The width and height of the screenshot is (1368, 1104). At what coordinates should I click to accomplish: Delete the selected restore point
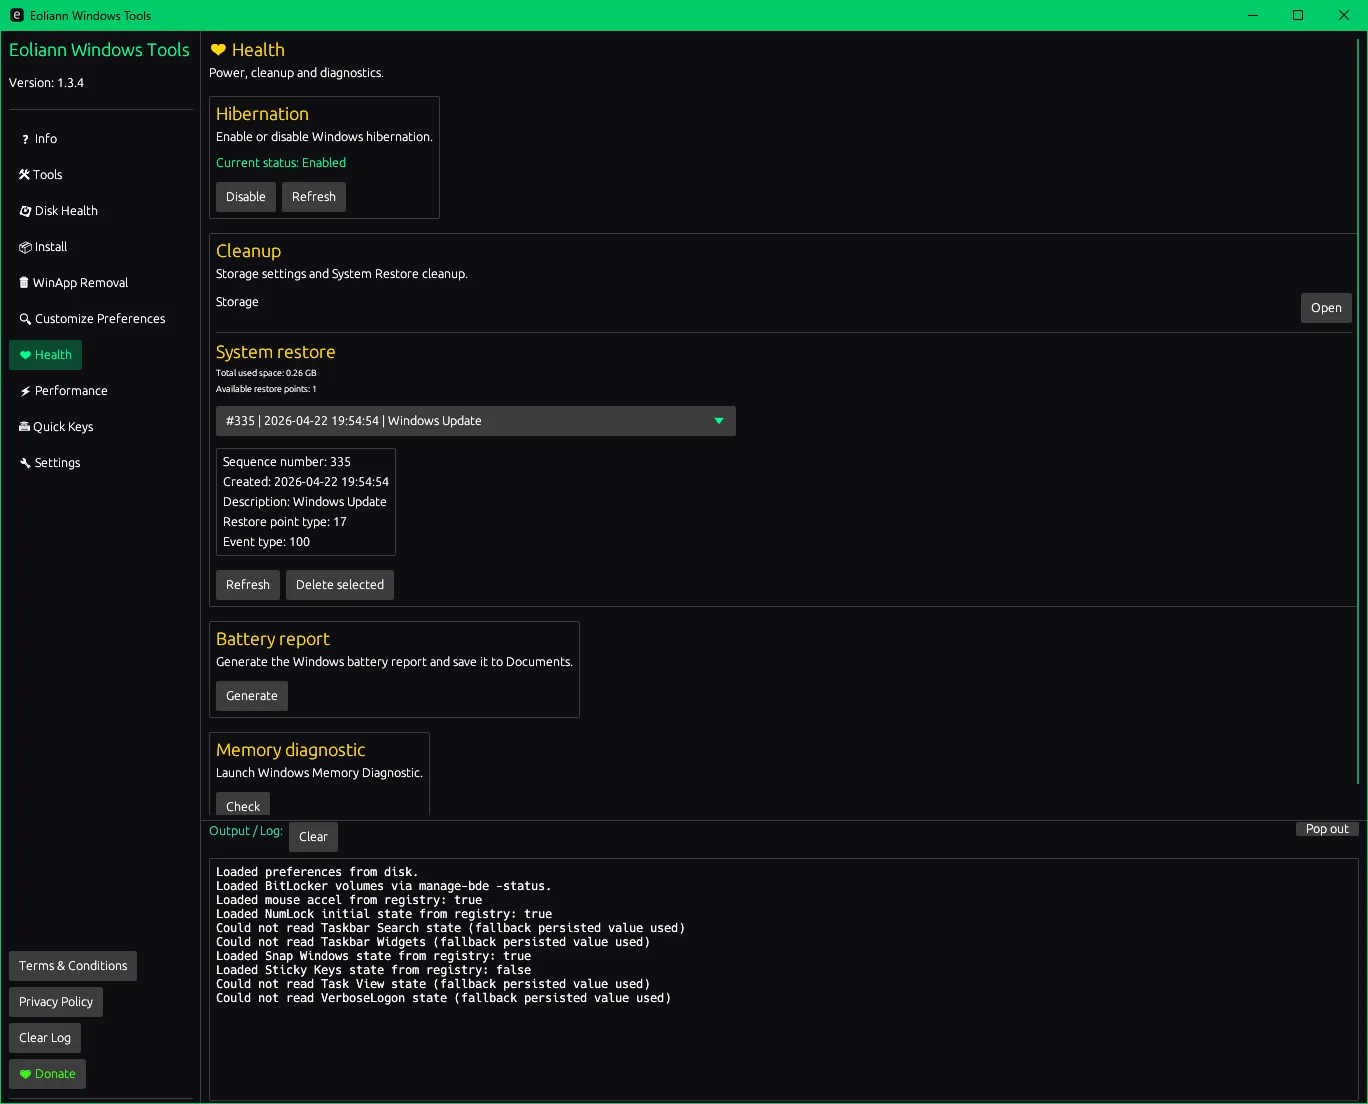339,585
